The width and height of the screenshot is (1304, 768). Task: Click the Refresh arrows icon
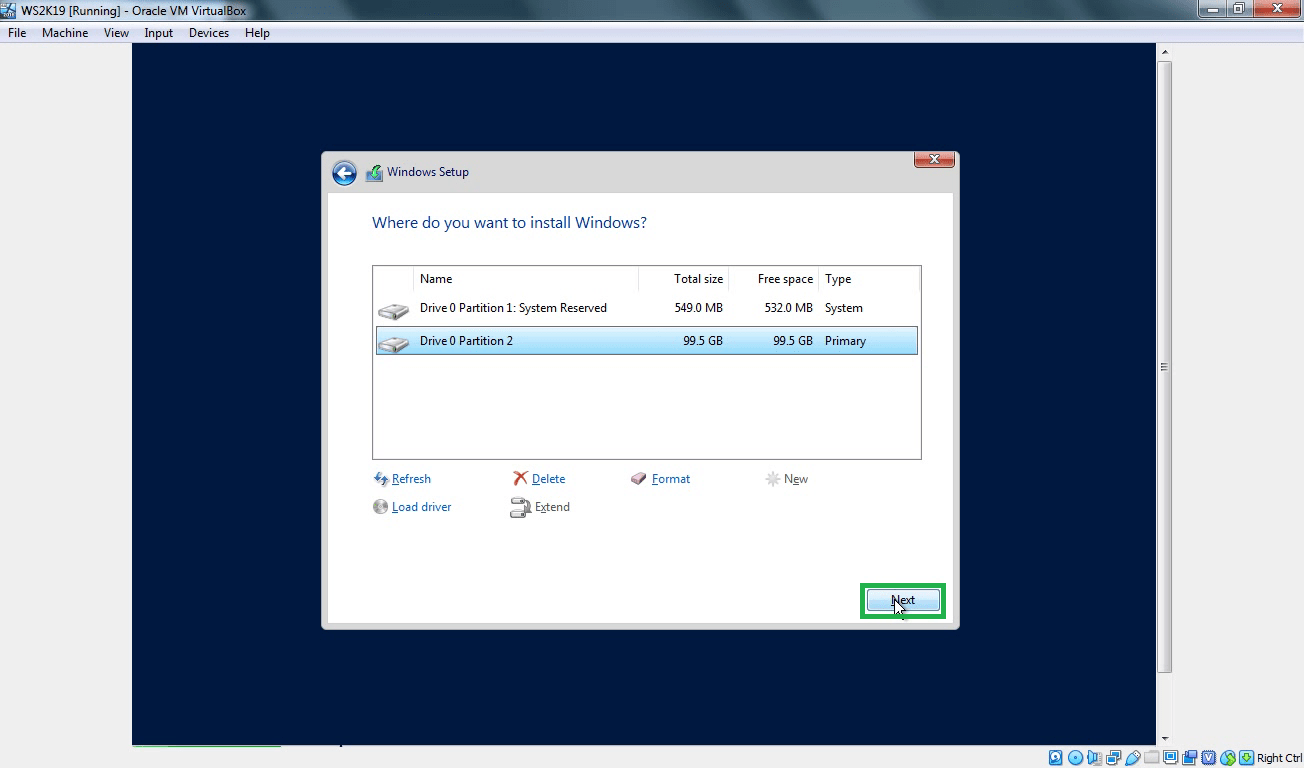click(380, 479)
